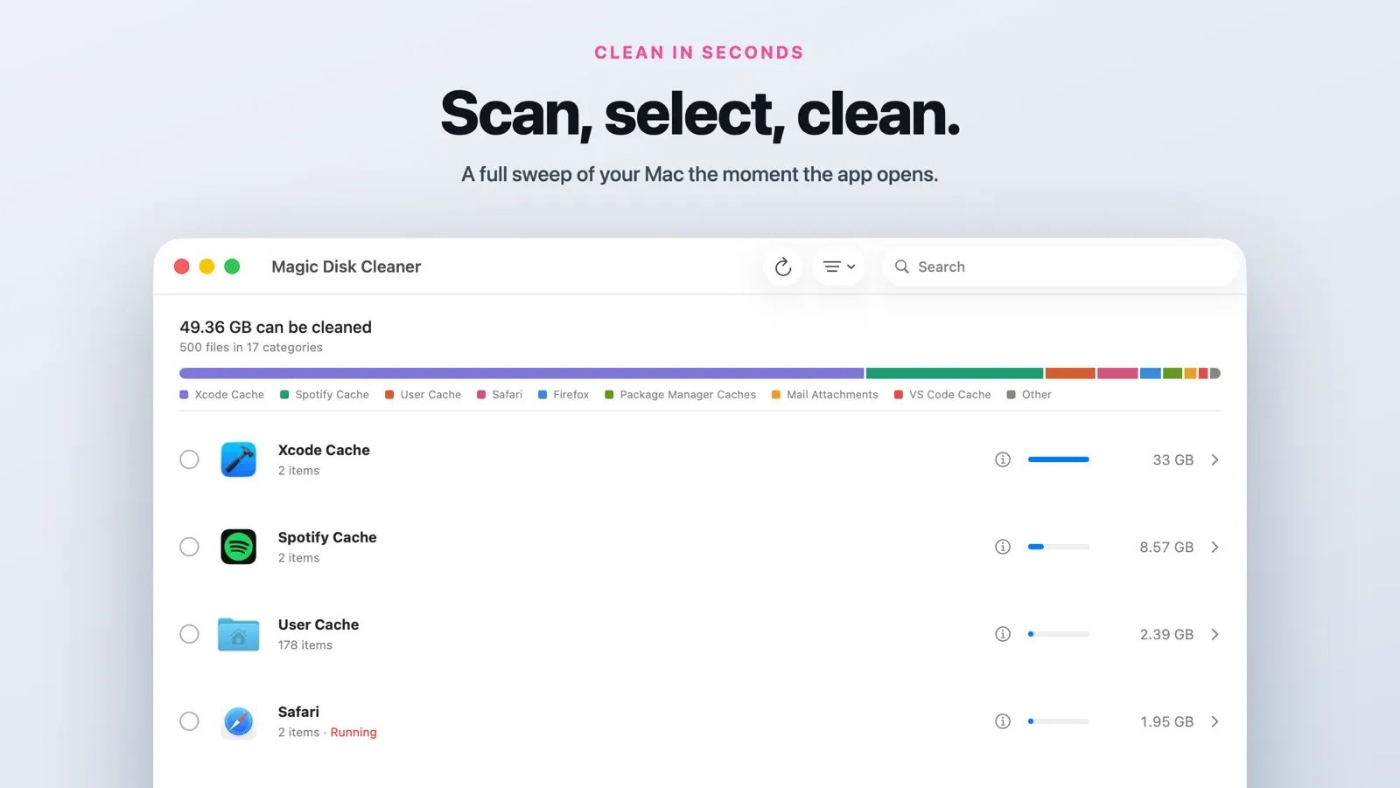Screen dimensions: 1400x788
Task: Click the User Cache size bar
Action: click(x=1058, y=634)
